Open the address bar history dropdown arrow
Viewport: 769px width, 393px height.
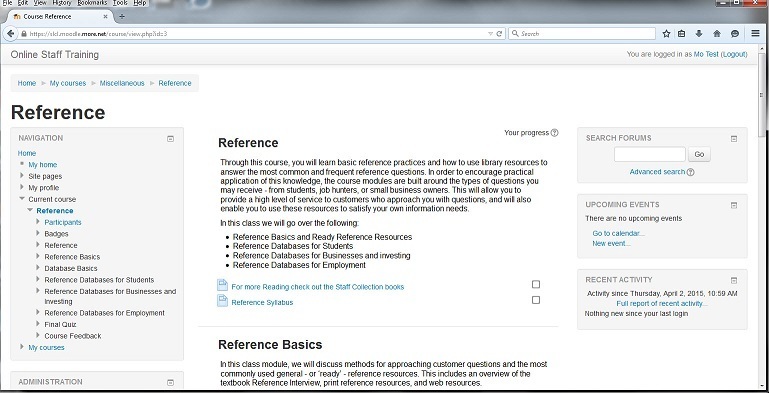click(x=490, y=34)
